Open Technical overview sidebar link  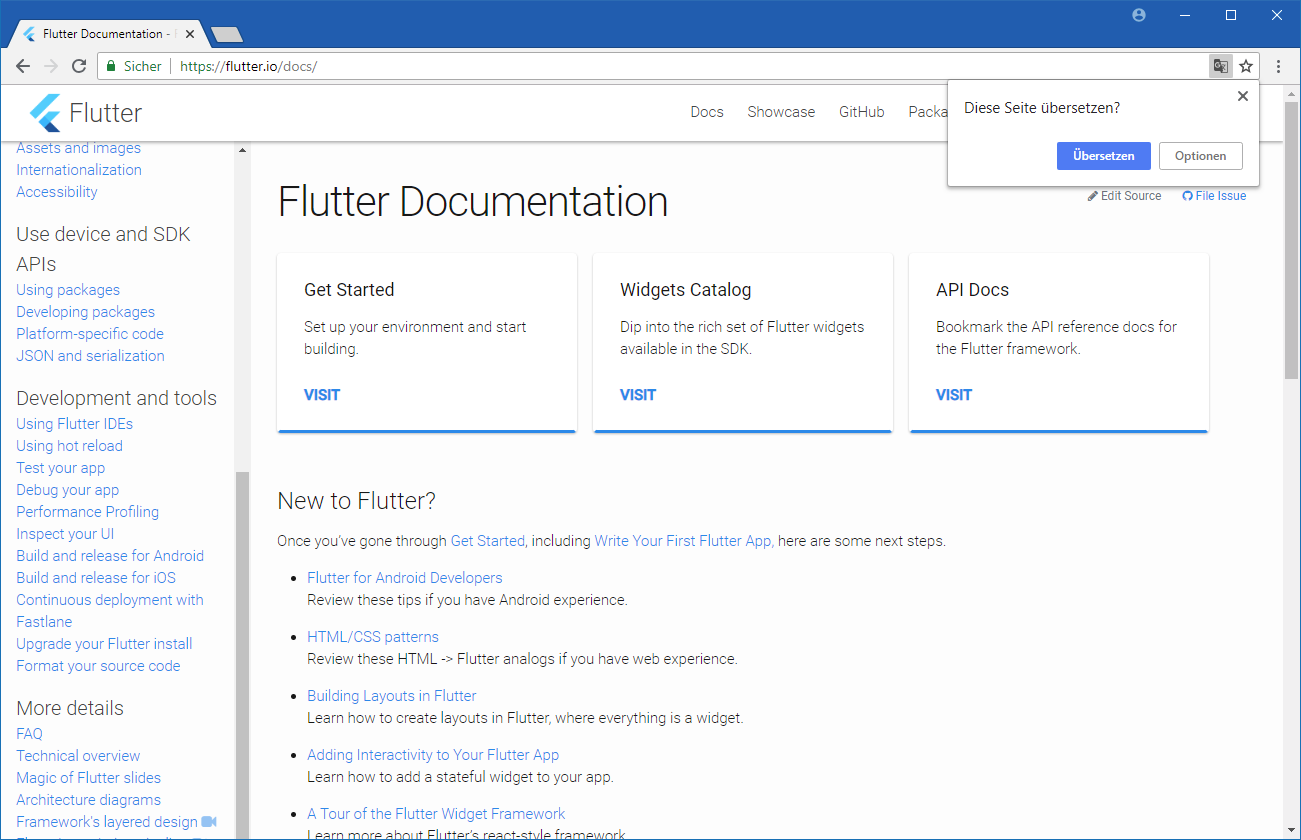[x=78, y=756]
